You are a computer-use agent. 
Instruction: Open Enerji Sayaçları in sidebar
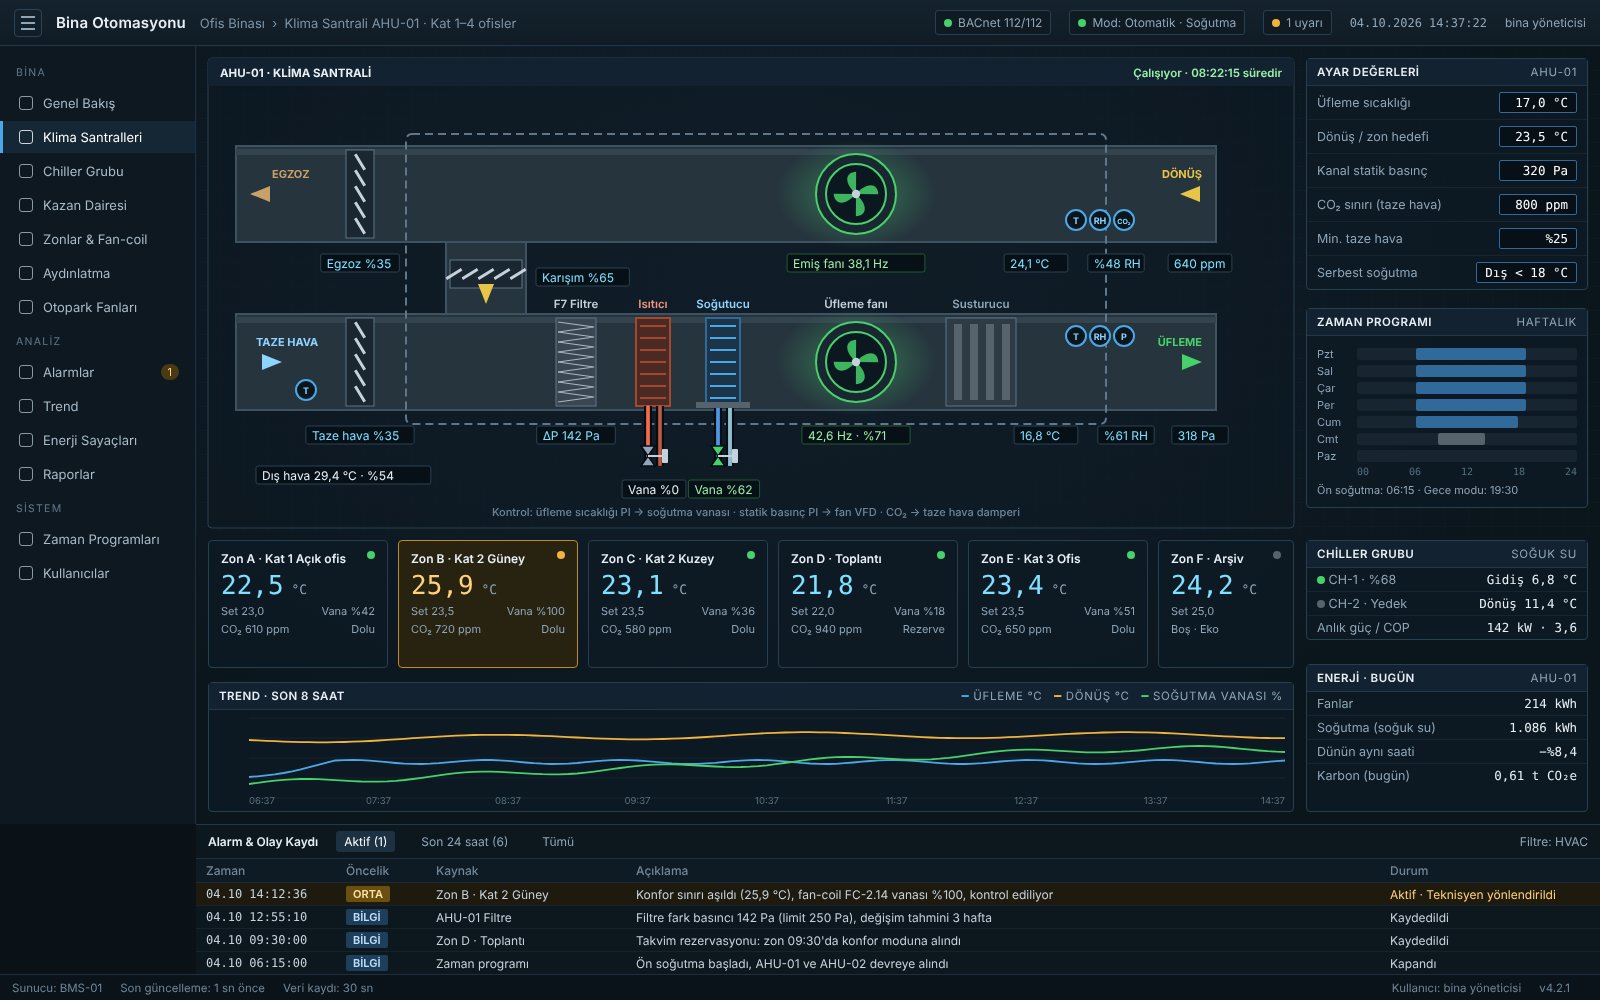[98, 440]
